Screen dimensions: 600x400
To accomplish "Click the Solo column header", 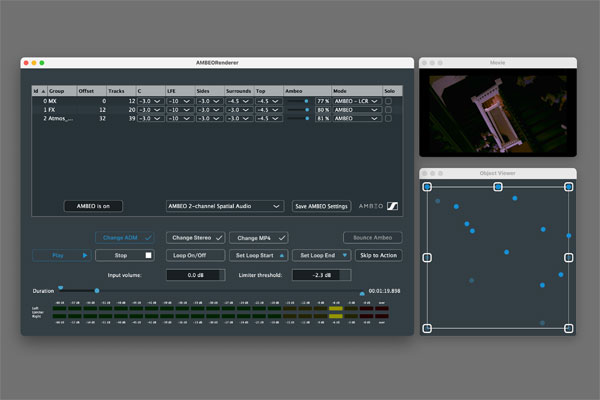I will (x=392, y=91).
